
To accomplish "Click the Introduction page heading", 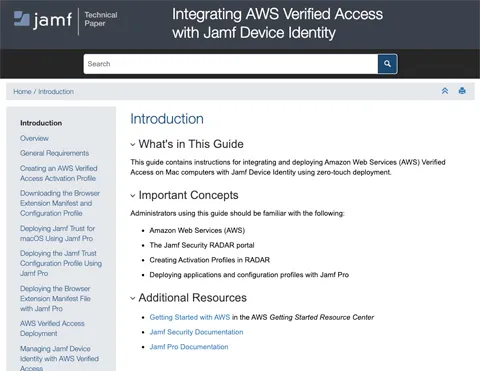I will 167,119.
